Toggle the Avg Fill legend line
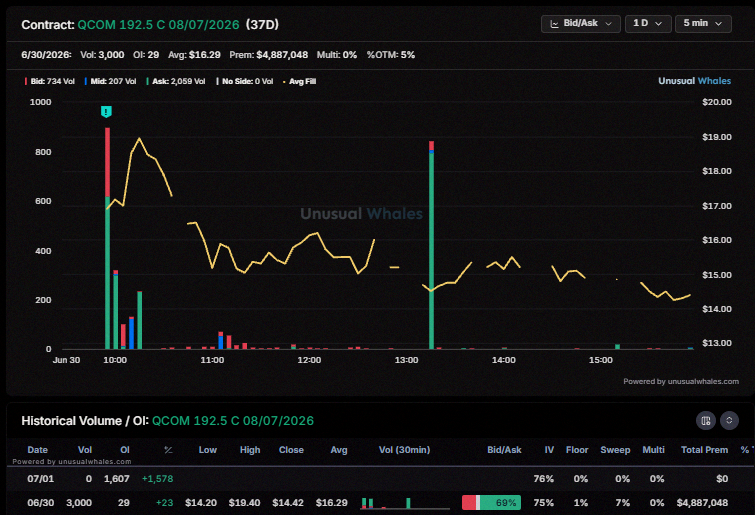 point(299,81)
